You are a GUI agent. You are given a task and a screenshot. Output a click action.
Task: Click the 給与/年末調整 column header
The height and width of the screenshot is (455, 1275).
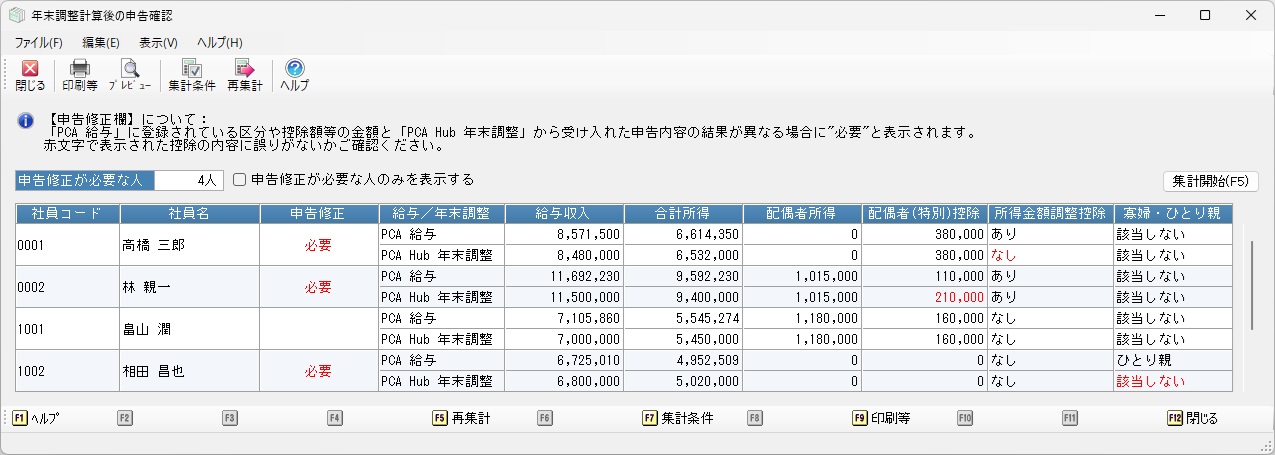[441, 213]
